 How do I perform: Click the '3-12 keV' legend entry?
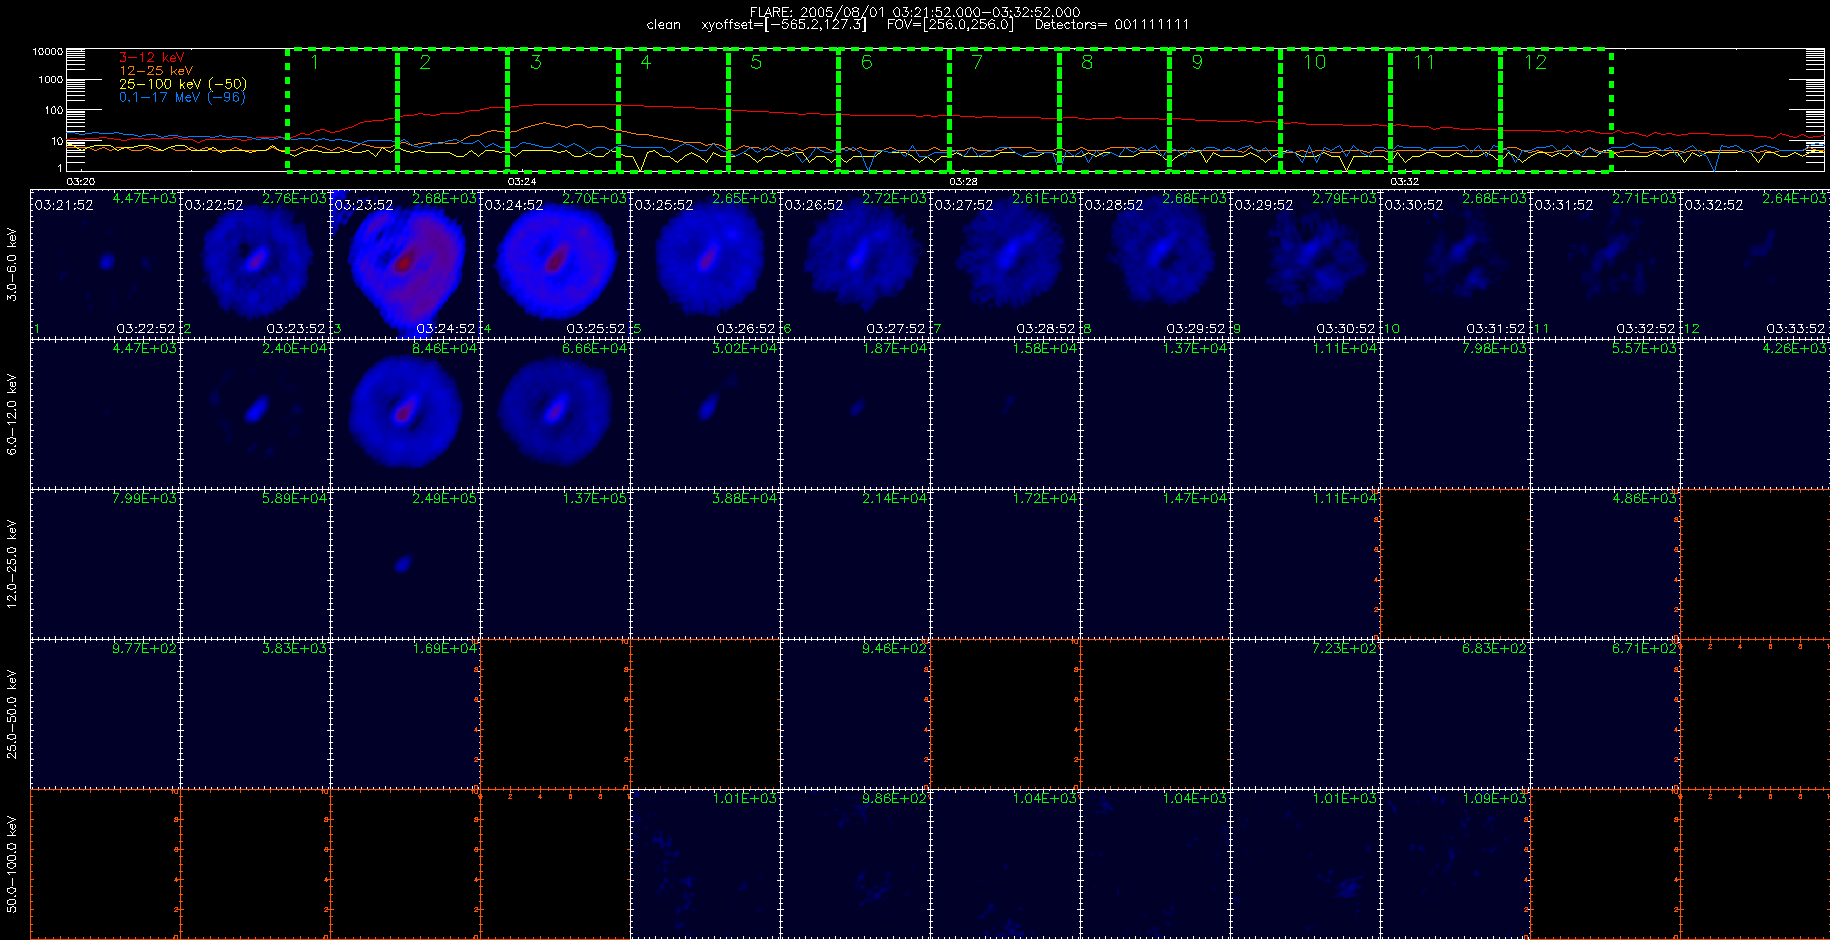[151, 58]
